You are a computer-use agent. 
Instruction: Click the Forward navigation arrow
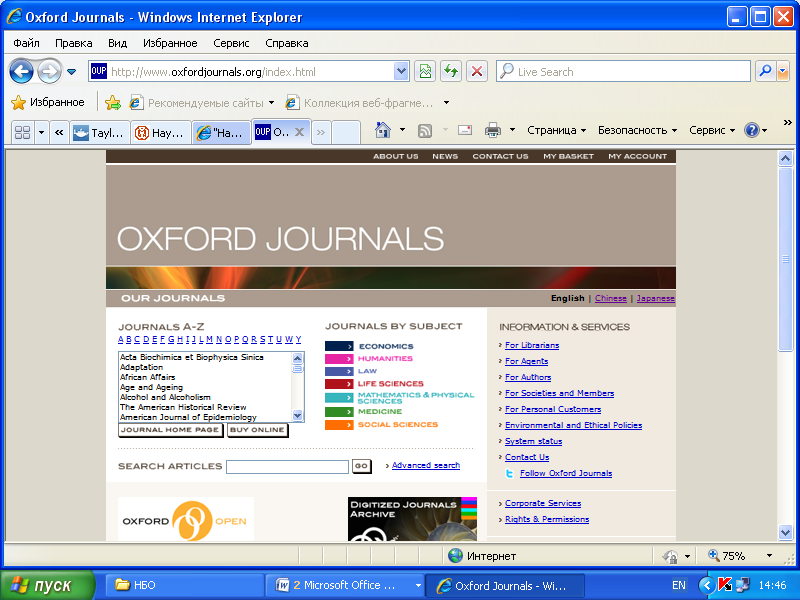click(x=49, y=71)
